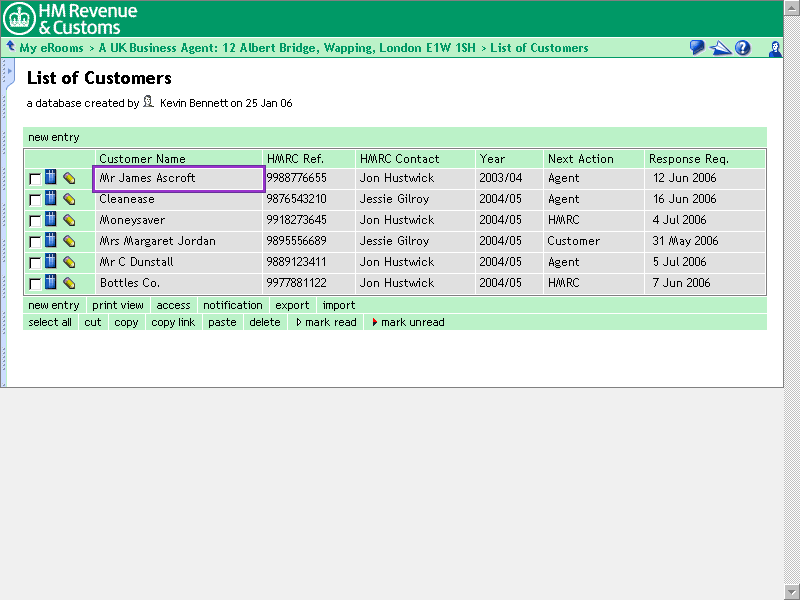The width and height of the screenshot is (800, 600).
Task: Click the Kevin Bennett member icon
Action: (x=148, y=103)
